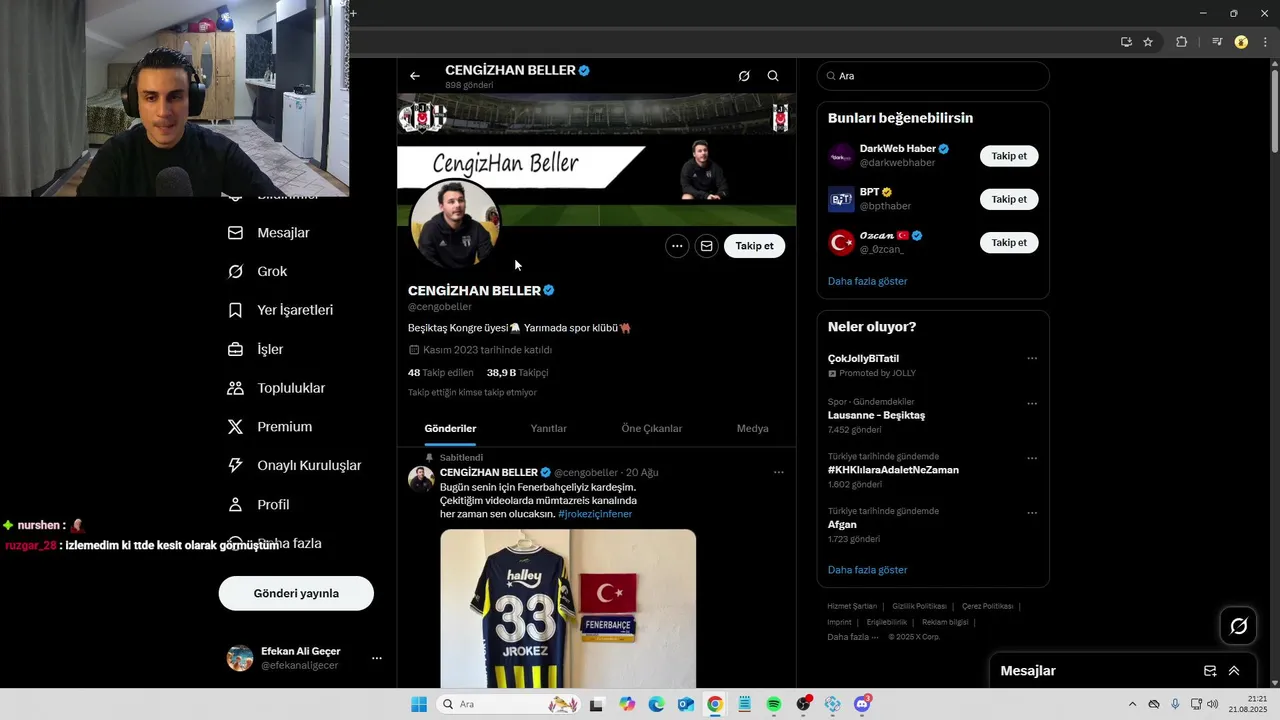Open Premium in the sidebar
Image resolution: width=1280 pixels, height=720 pixels.
click(x=270, y=427)
